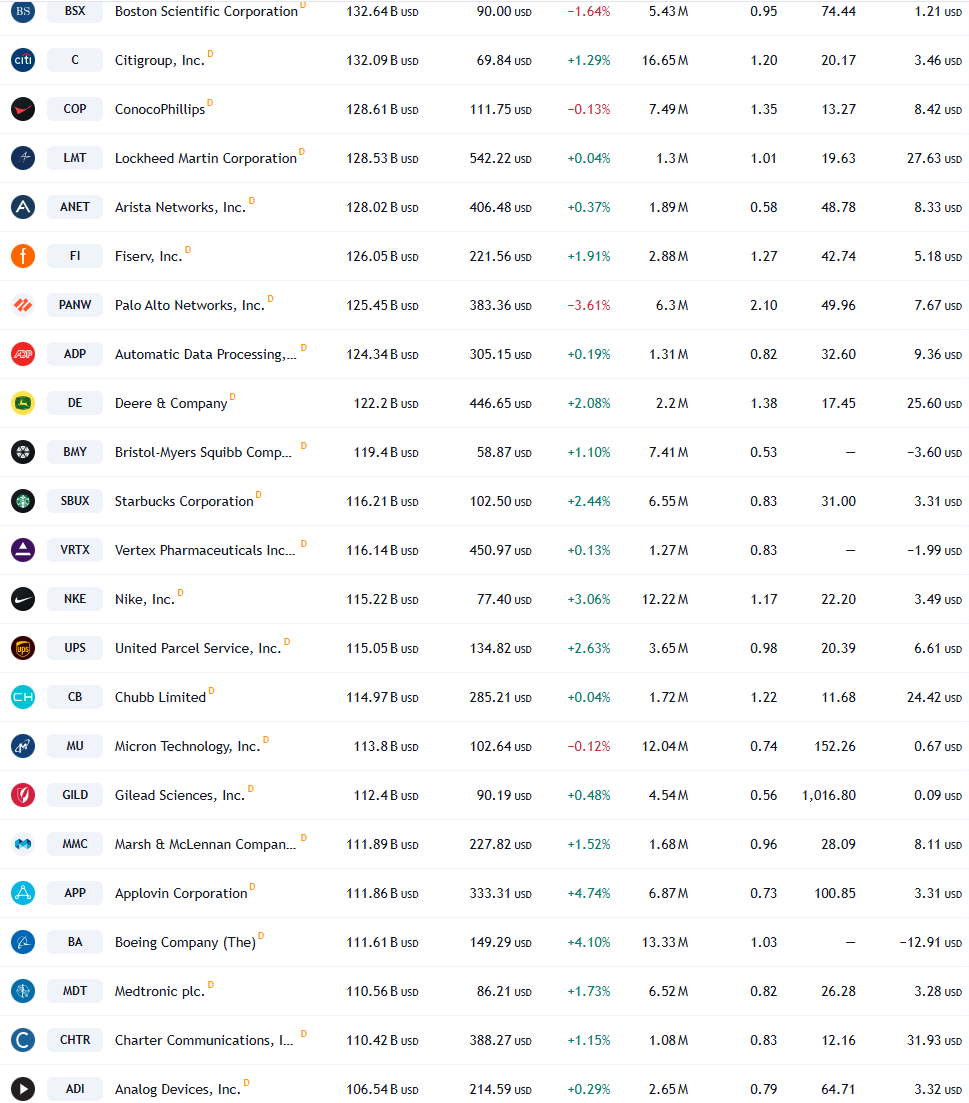Select Deere price 446.65 USD
The width and height of the screenshot is (969, 1103).
[x=500, y=404]
